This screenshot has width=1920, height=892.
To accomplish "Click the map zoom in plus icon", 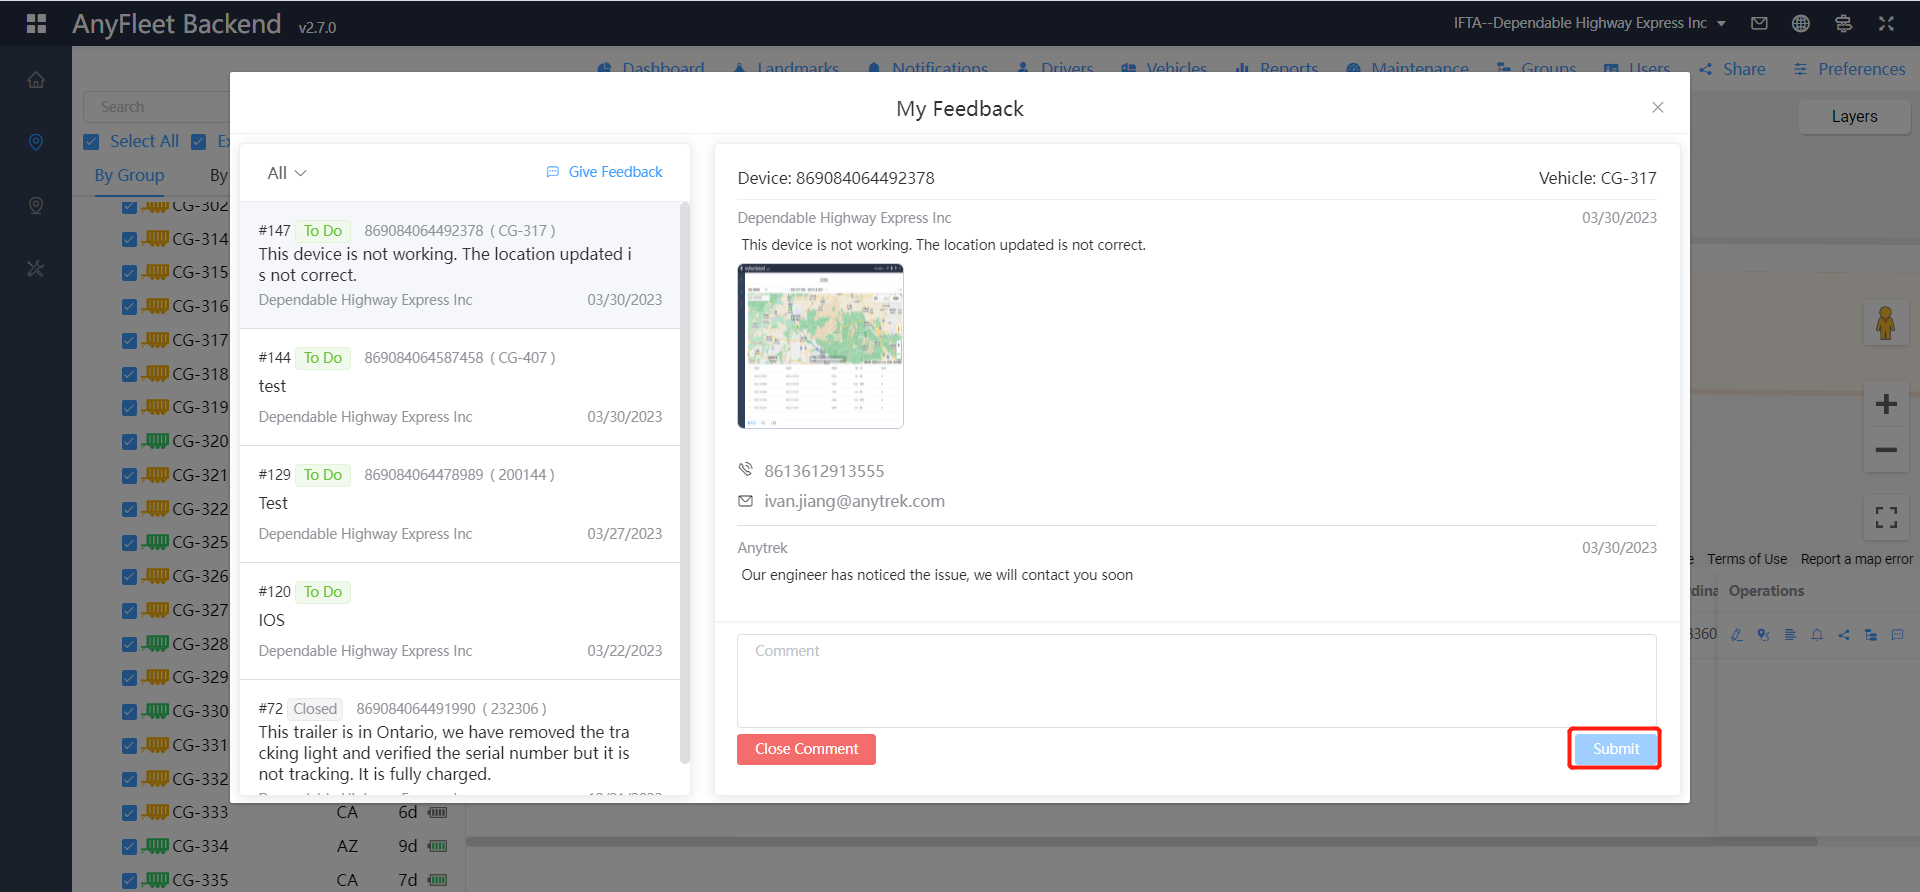I will [x=1886, y=404].
